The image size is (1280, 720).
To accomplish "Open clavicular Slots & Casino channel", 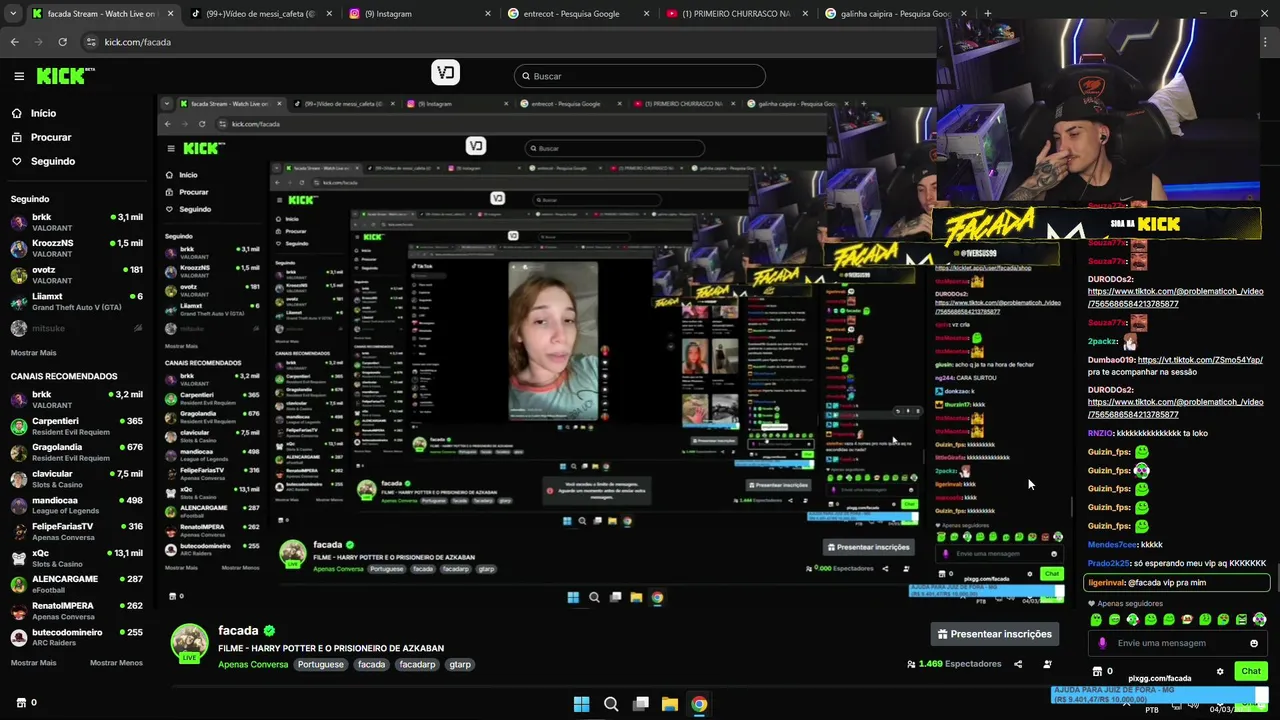I will click(x=77, y=479).
